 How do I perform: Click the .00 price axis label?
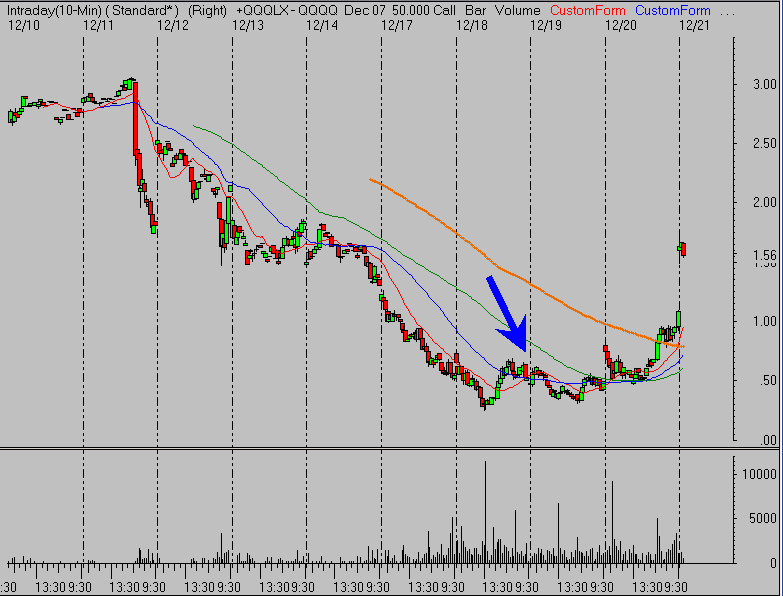(x=768, y=440)
